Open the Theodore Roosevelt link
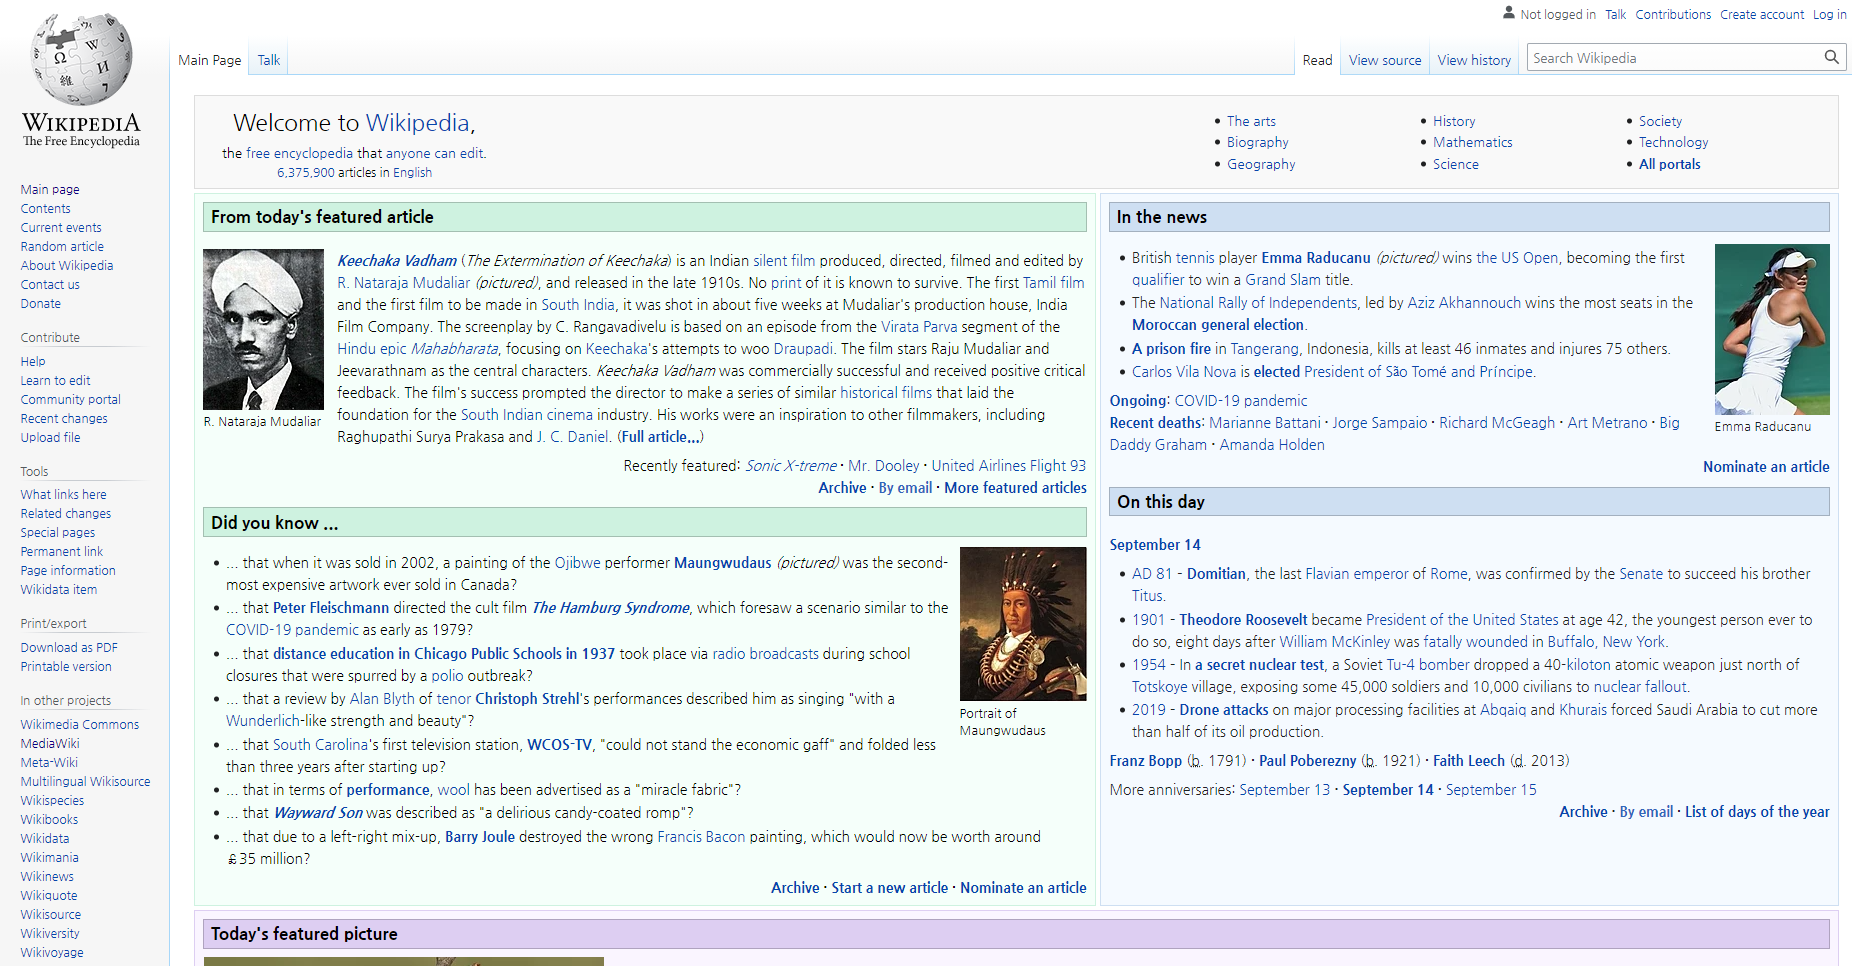The image size is (1852, 966). pos(1243,619)
